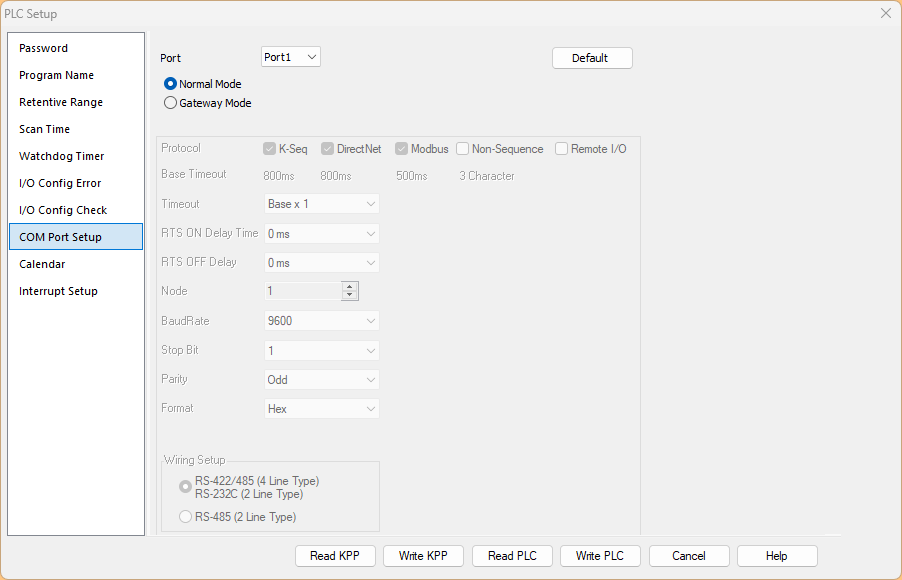902x580 pixels.
Task: Open the Format Hex dropdown
Action: click(322, 409)
